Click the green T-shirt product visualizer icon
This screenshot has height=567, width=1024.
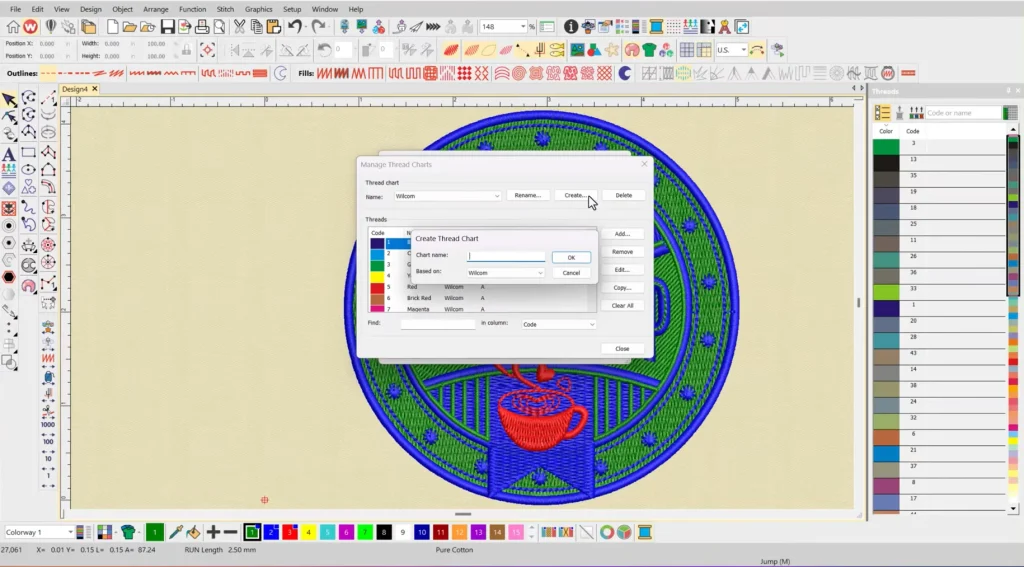click(x=648, y=50)
